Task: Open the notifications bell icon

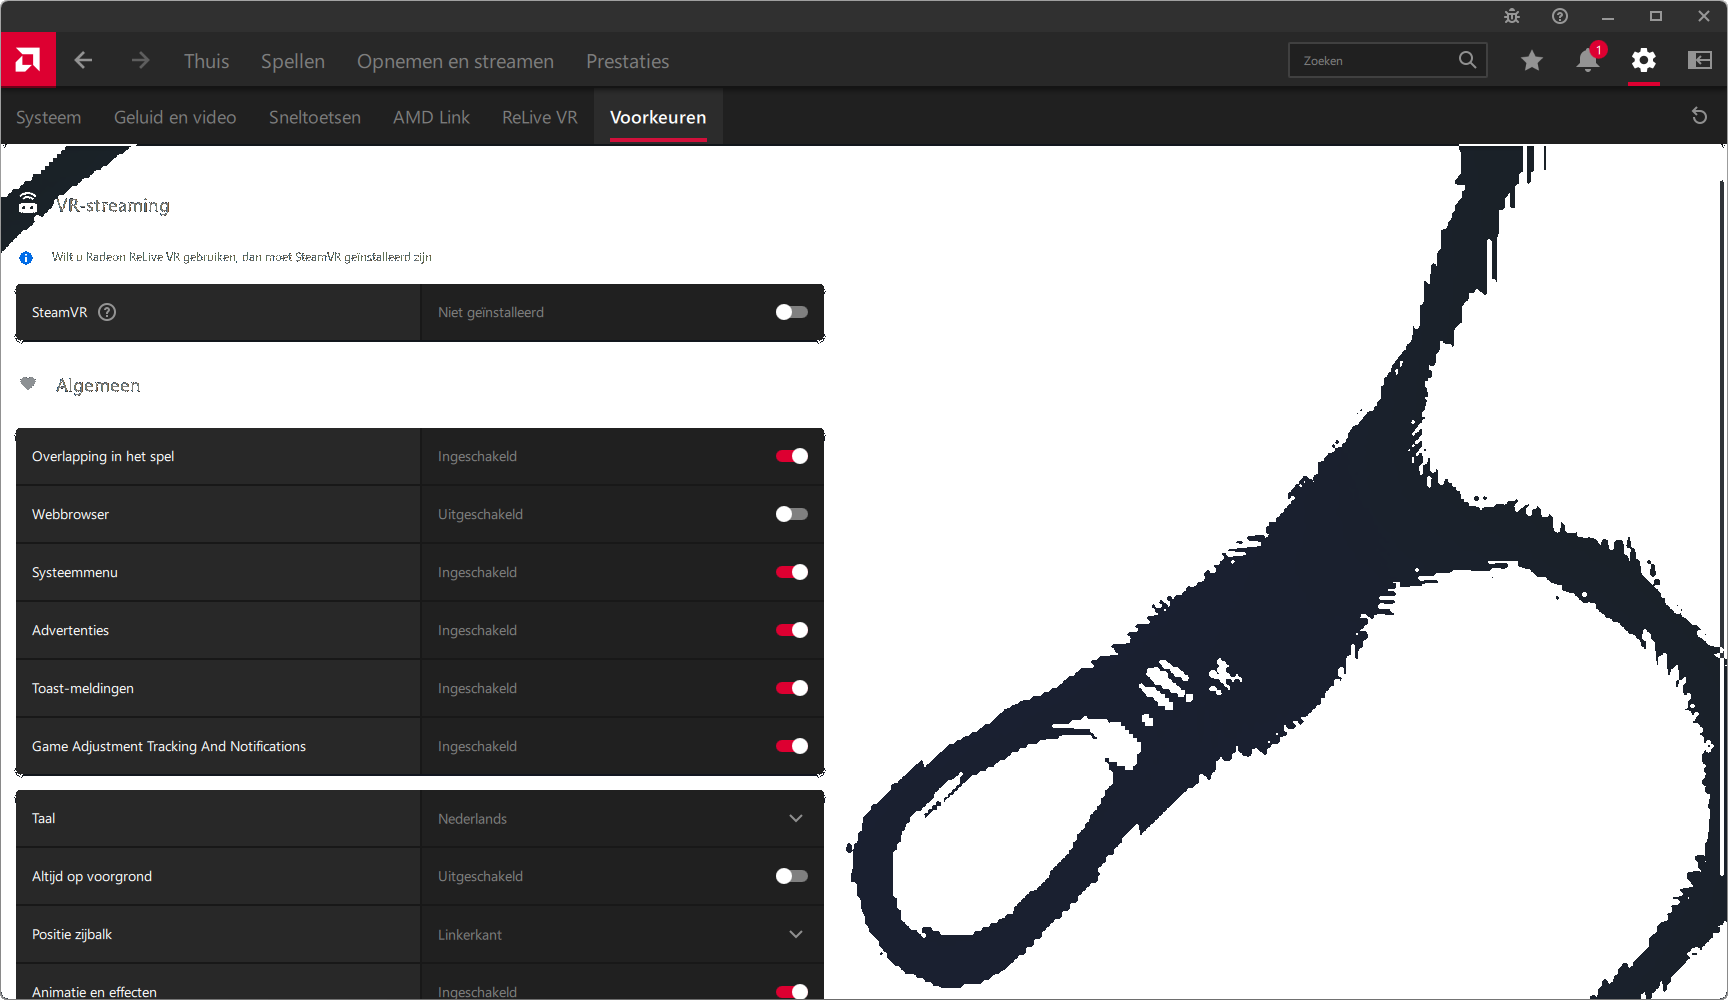Action: 1587,61
